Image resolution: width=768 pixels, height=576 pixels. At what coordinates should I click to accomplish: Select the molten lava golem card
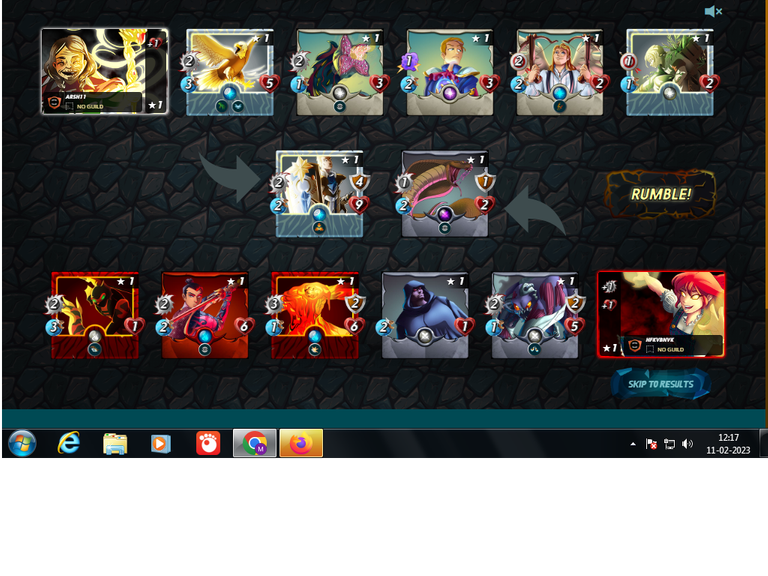(315, 315)
